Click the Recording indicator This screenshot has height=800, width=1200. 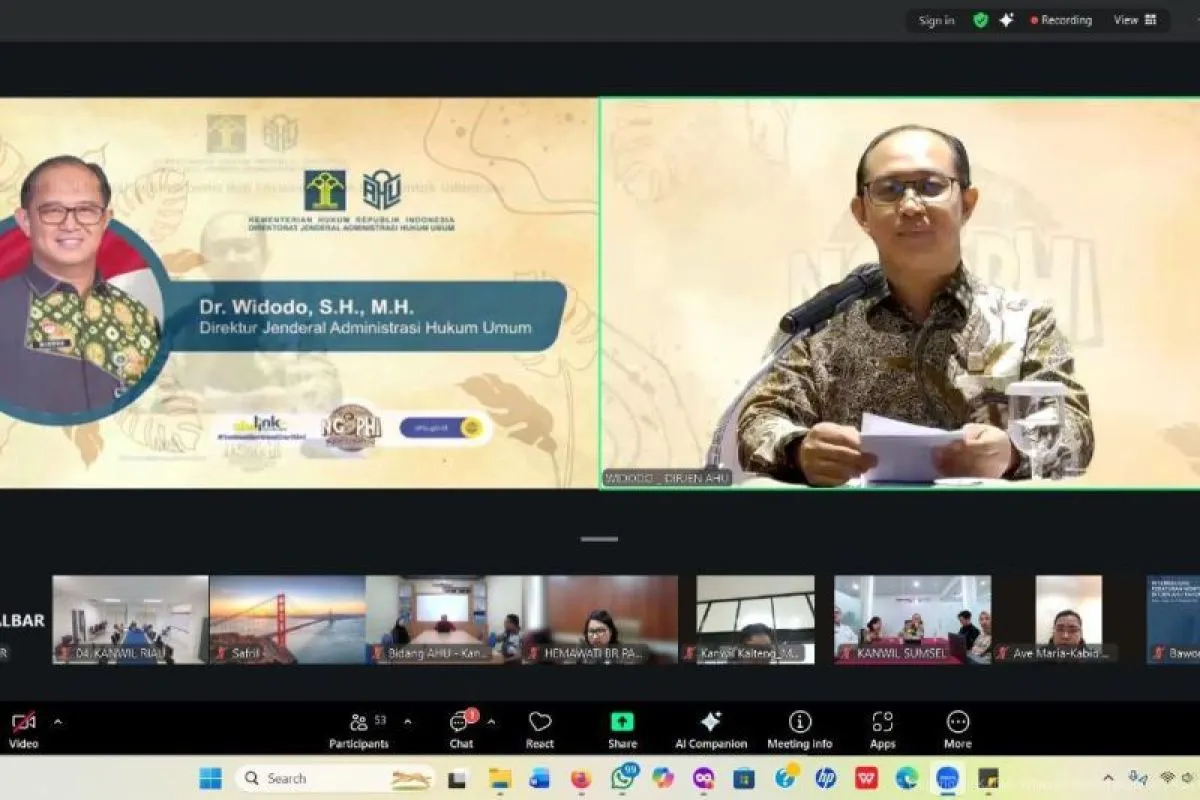coord(1061,20)
